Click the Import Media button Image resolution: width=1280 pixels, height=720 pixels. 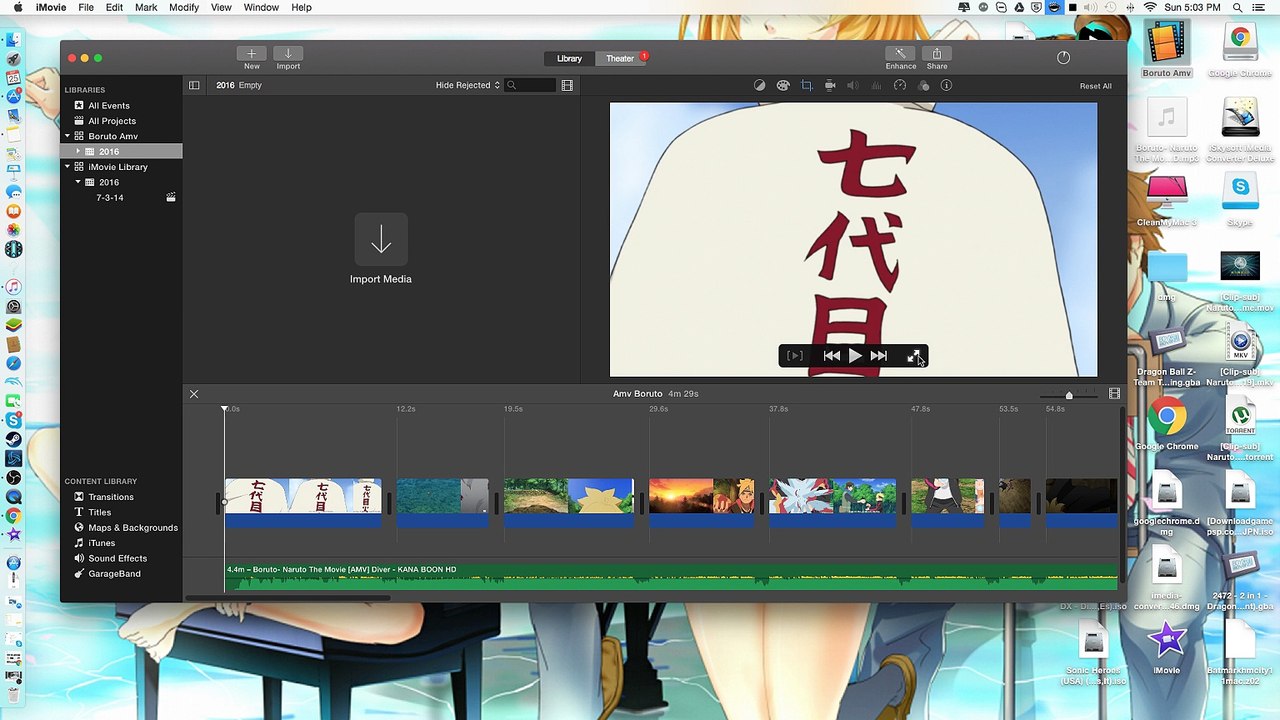tap(381, 249)
